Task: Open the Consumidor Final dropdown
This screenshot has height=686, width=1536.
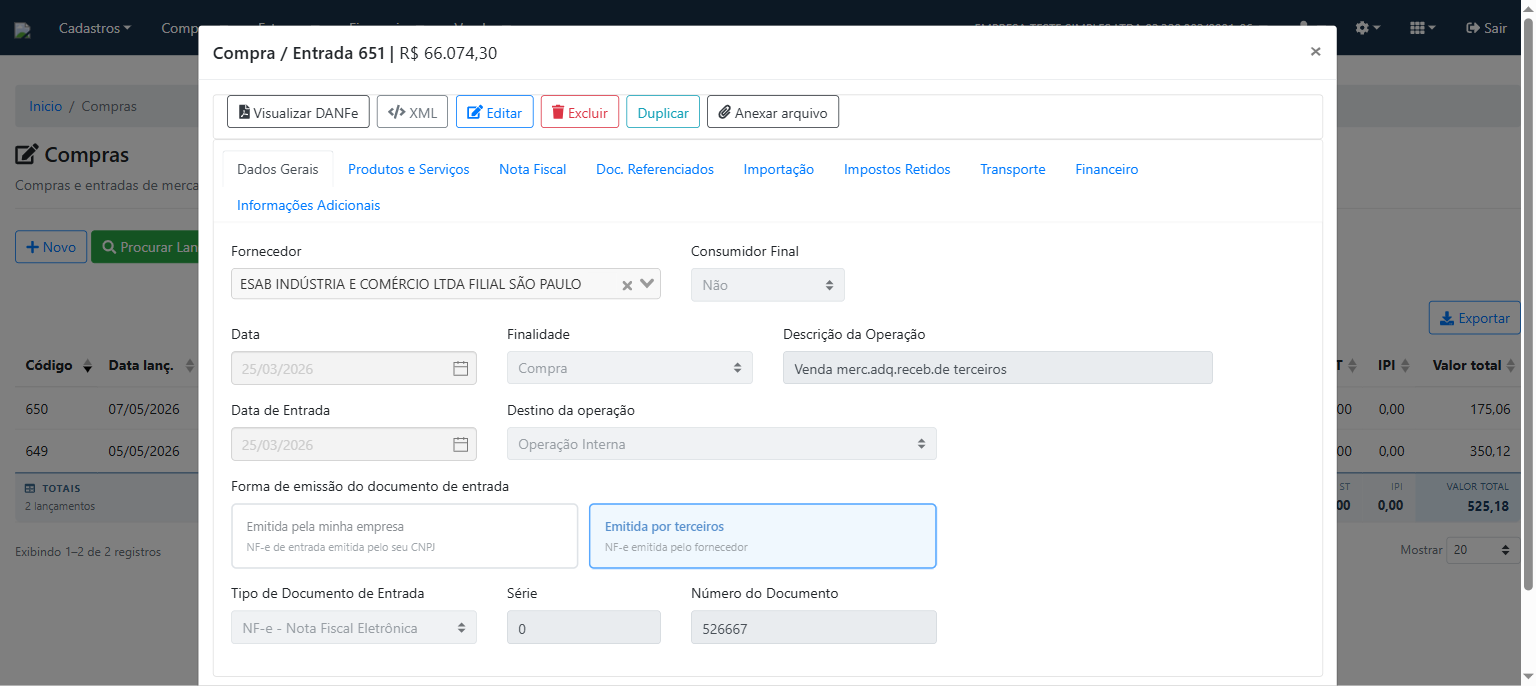Action: click(767, 285)
